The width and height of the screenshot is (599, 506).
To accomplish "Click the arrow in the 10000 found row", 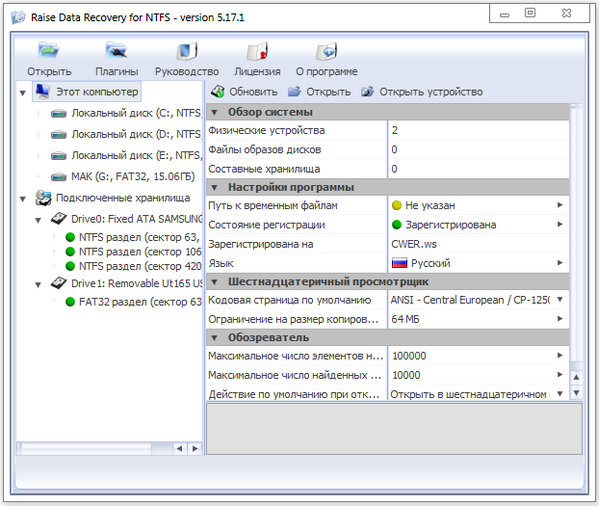I will (560, 375).
